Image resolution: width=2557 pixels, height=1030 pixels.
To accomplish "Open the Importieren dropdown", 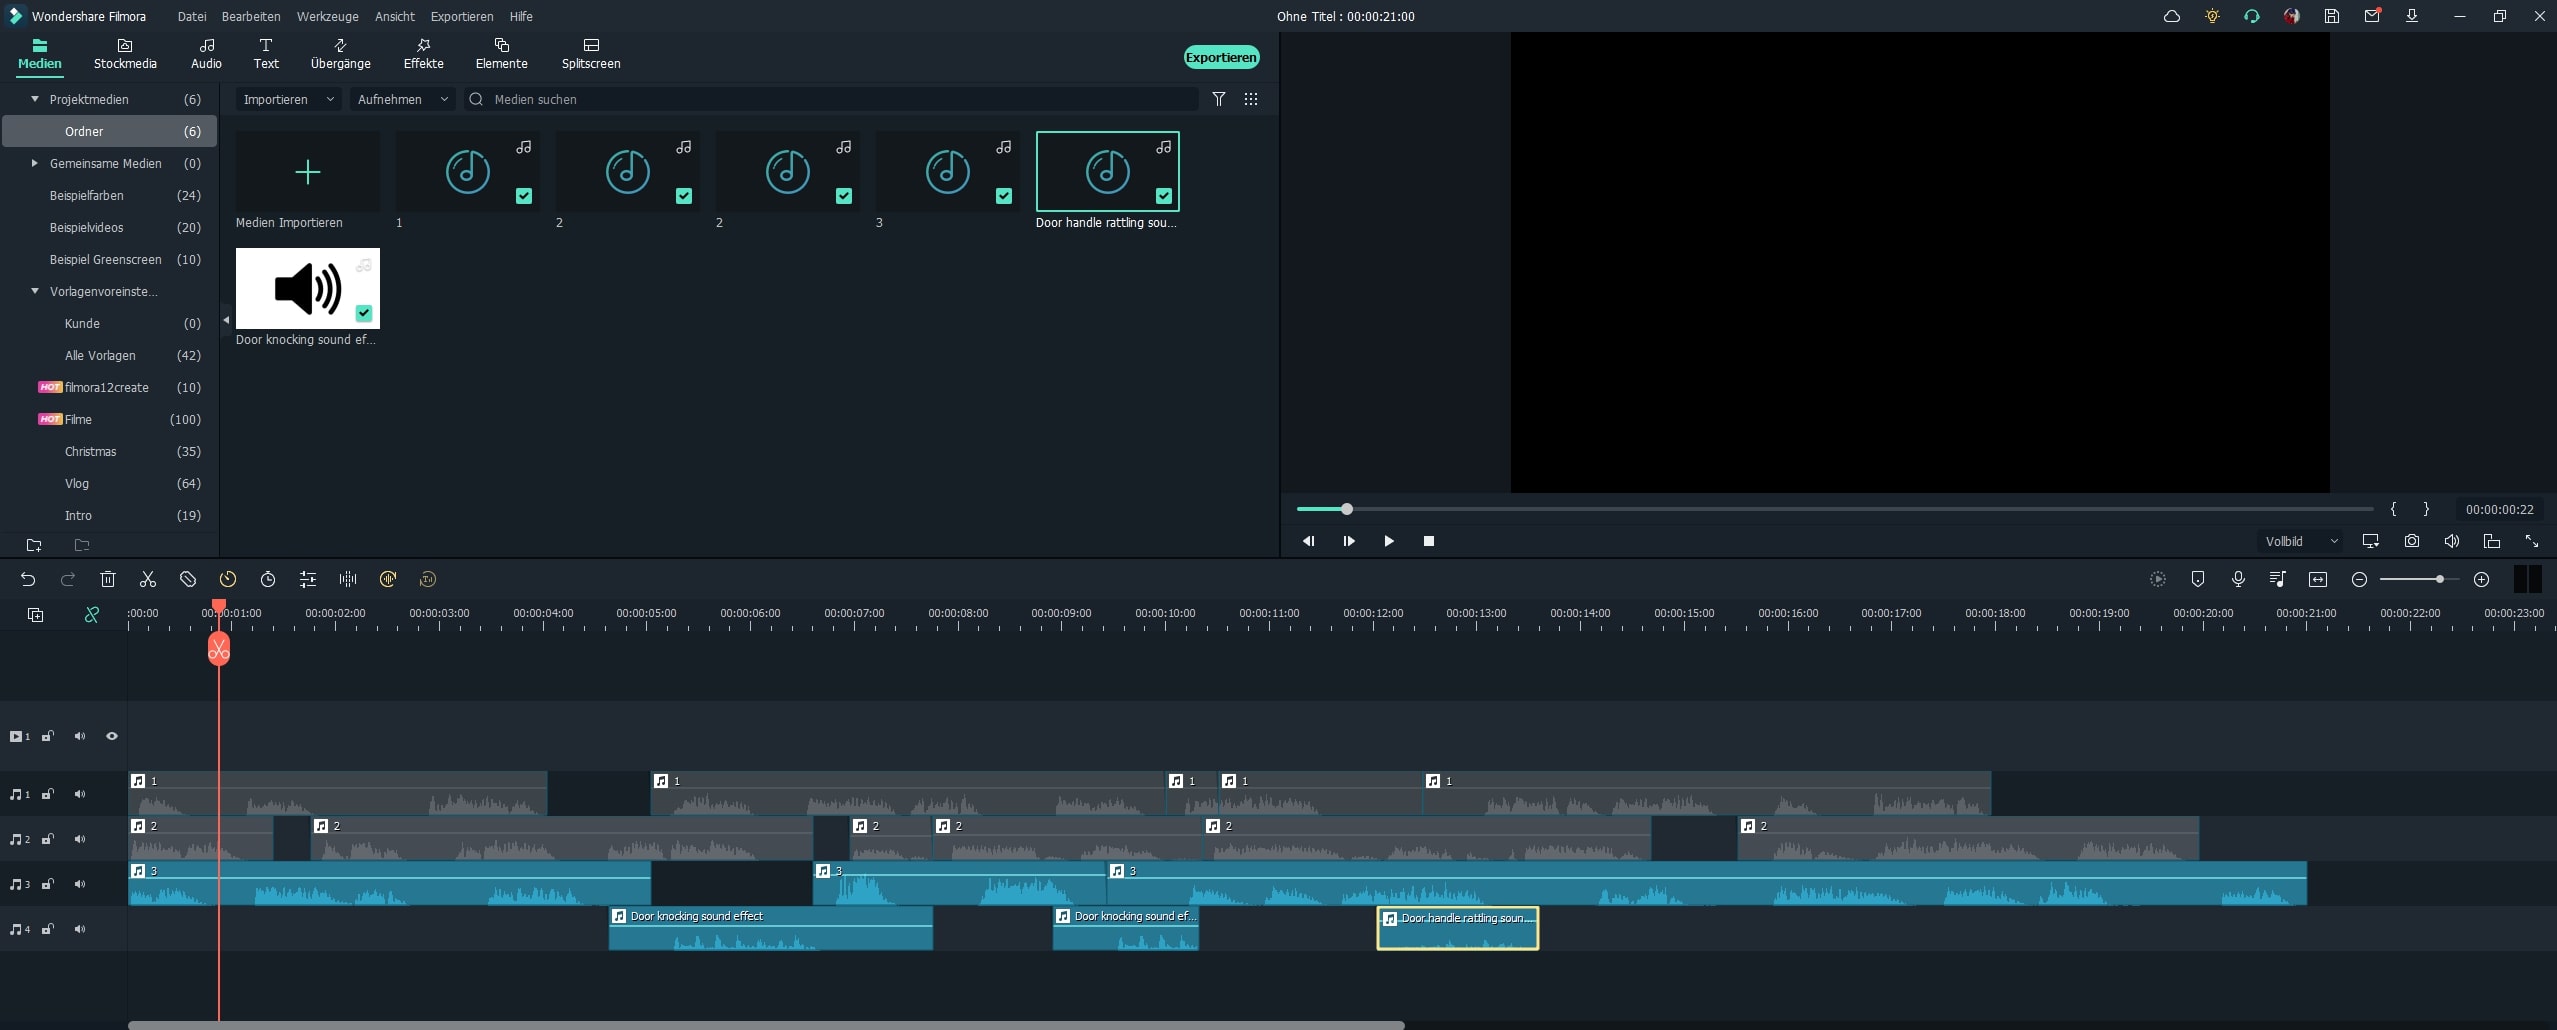I will click(288, 99).
